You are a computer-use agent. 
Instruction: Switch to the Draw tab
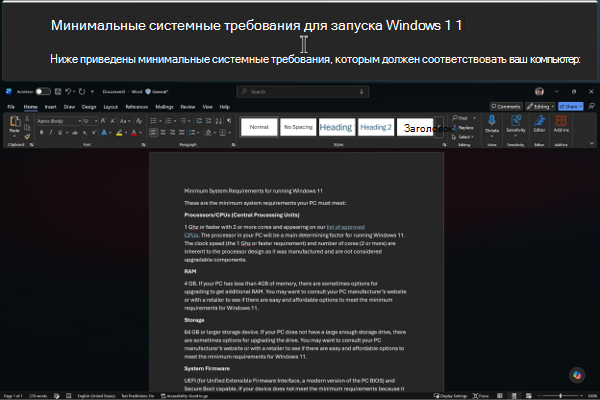[69, 107]
